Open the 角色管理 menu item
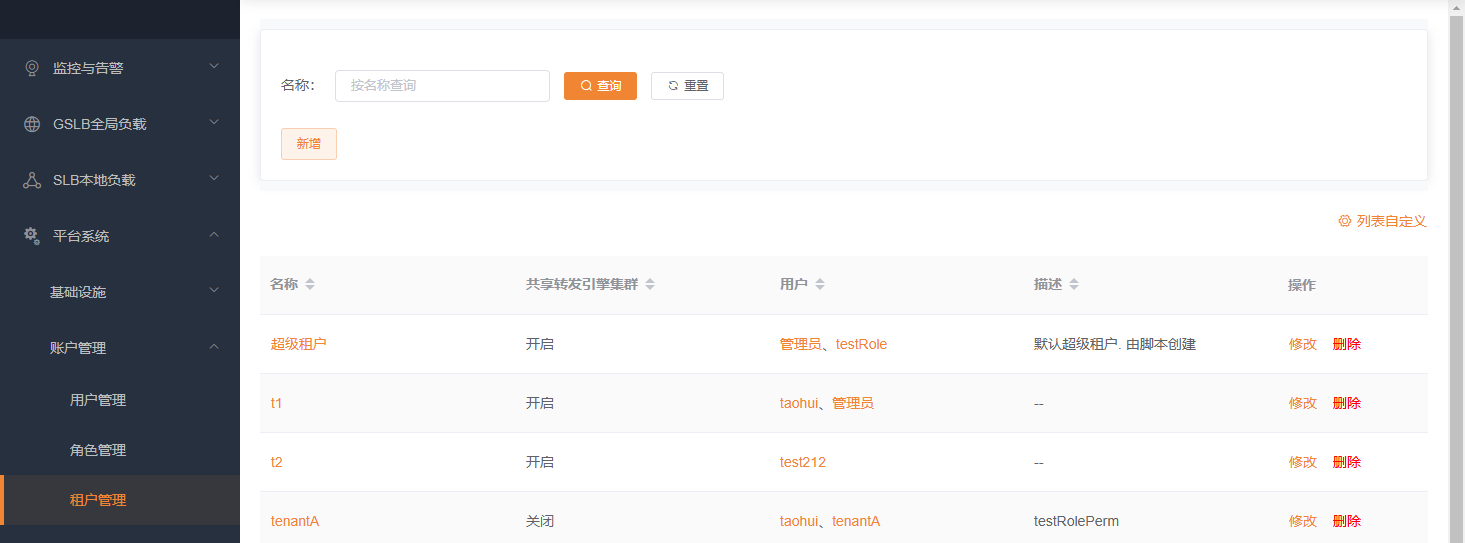Image resolution: width=1465 pixels, height=543 pixels. click(98, 450)
